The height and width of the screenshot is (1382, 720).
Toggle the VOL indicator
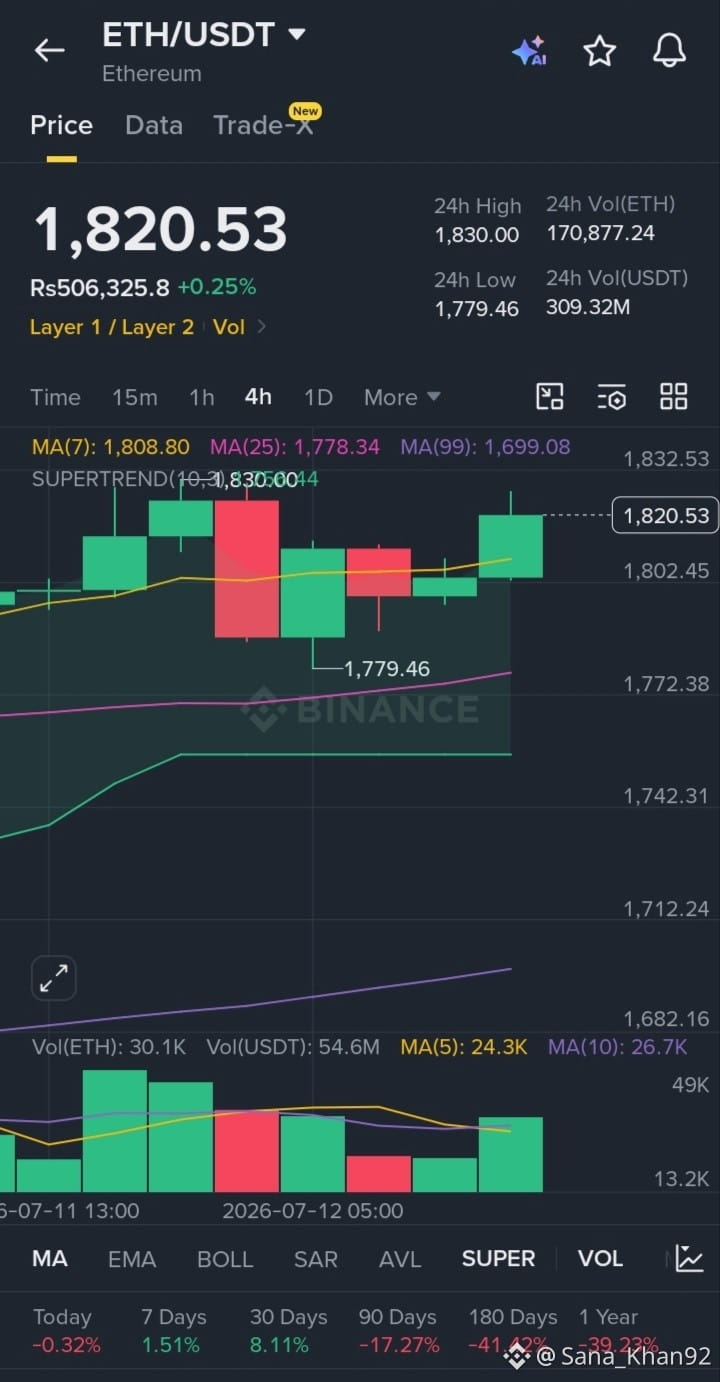pos(600,1258)
